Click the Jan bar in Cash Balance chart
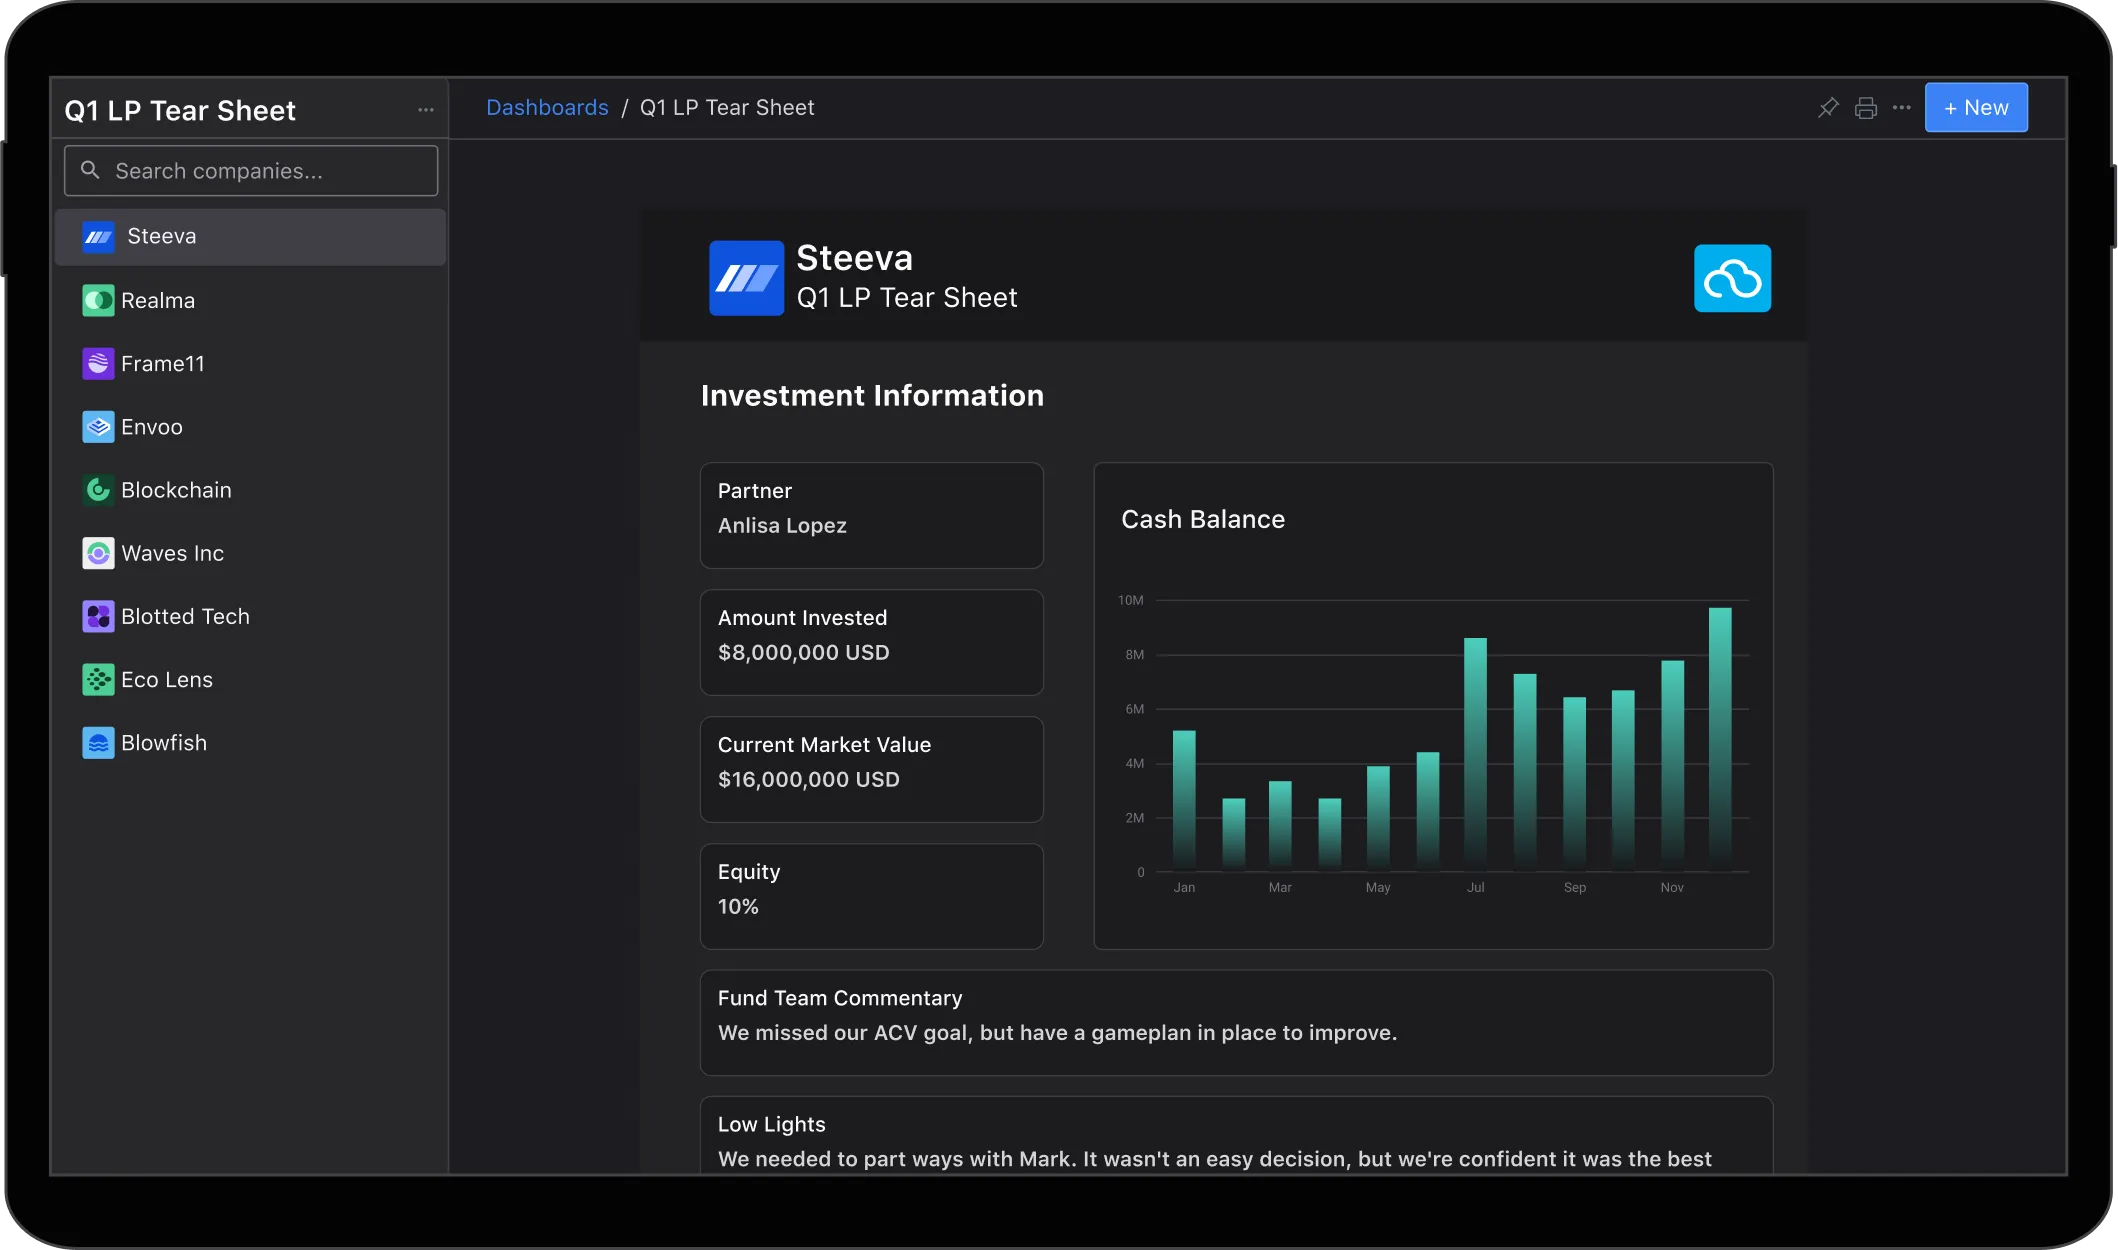Image resolution: width=2118 pixels, height=1250 pixels. tap(1184, 801)
